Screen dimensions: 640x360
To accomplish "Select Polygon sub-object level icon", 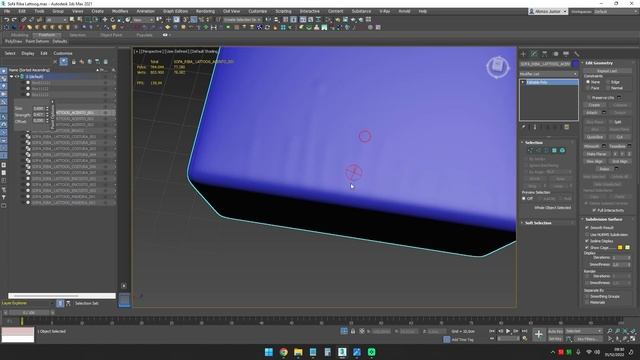I will (554, 151).
